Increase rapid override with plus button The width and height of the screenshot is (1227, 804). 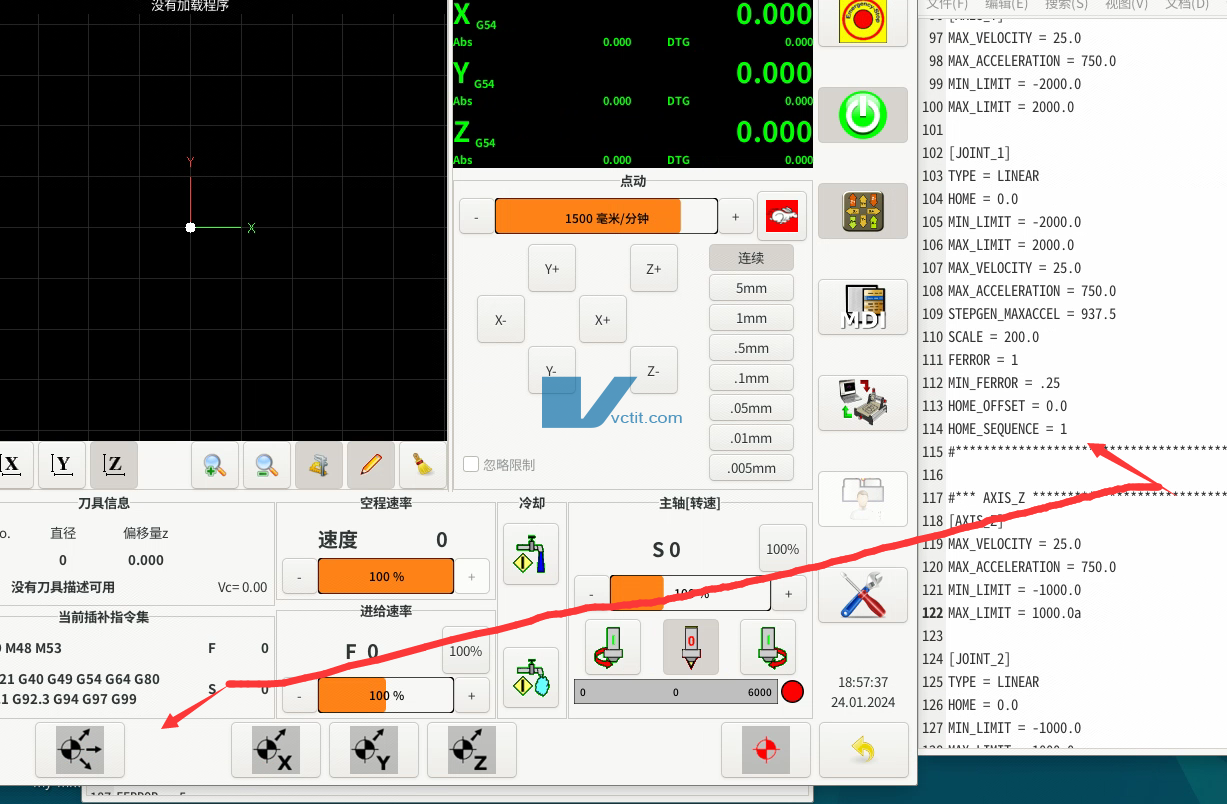[472, 577]
